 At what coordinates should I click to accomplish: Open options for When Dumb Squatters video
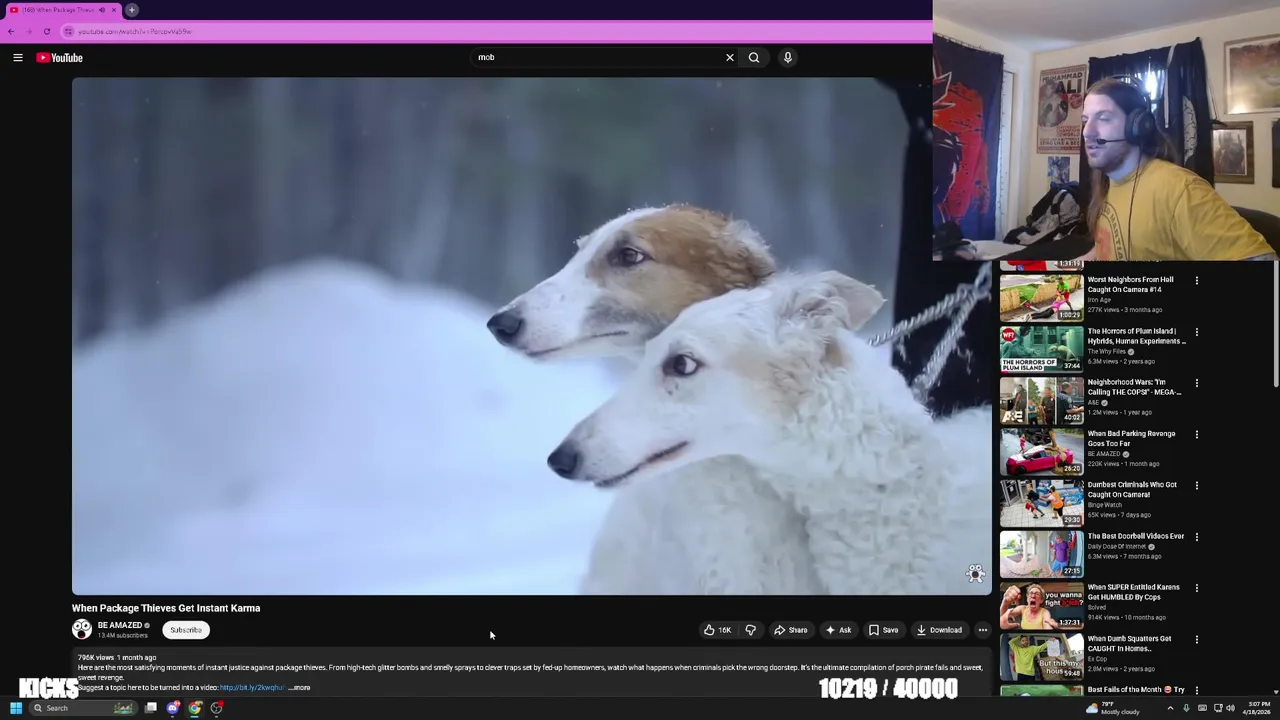point(1196,640)
